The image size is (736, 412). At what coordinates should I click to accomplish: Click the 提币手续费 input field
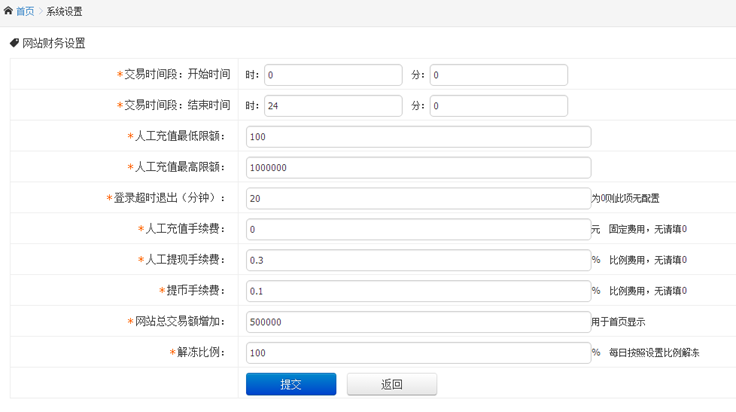[418, 291]
